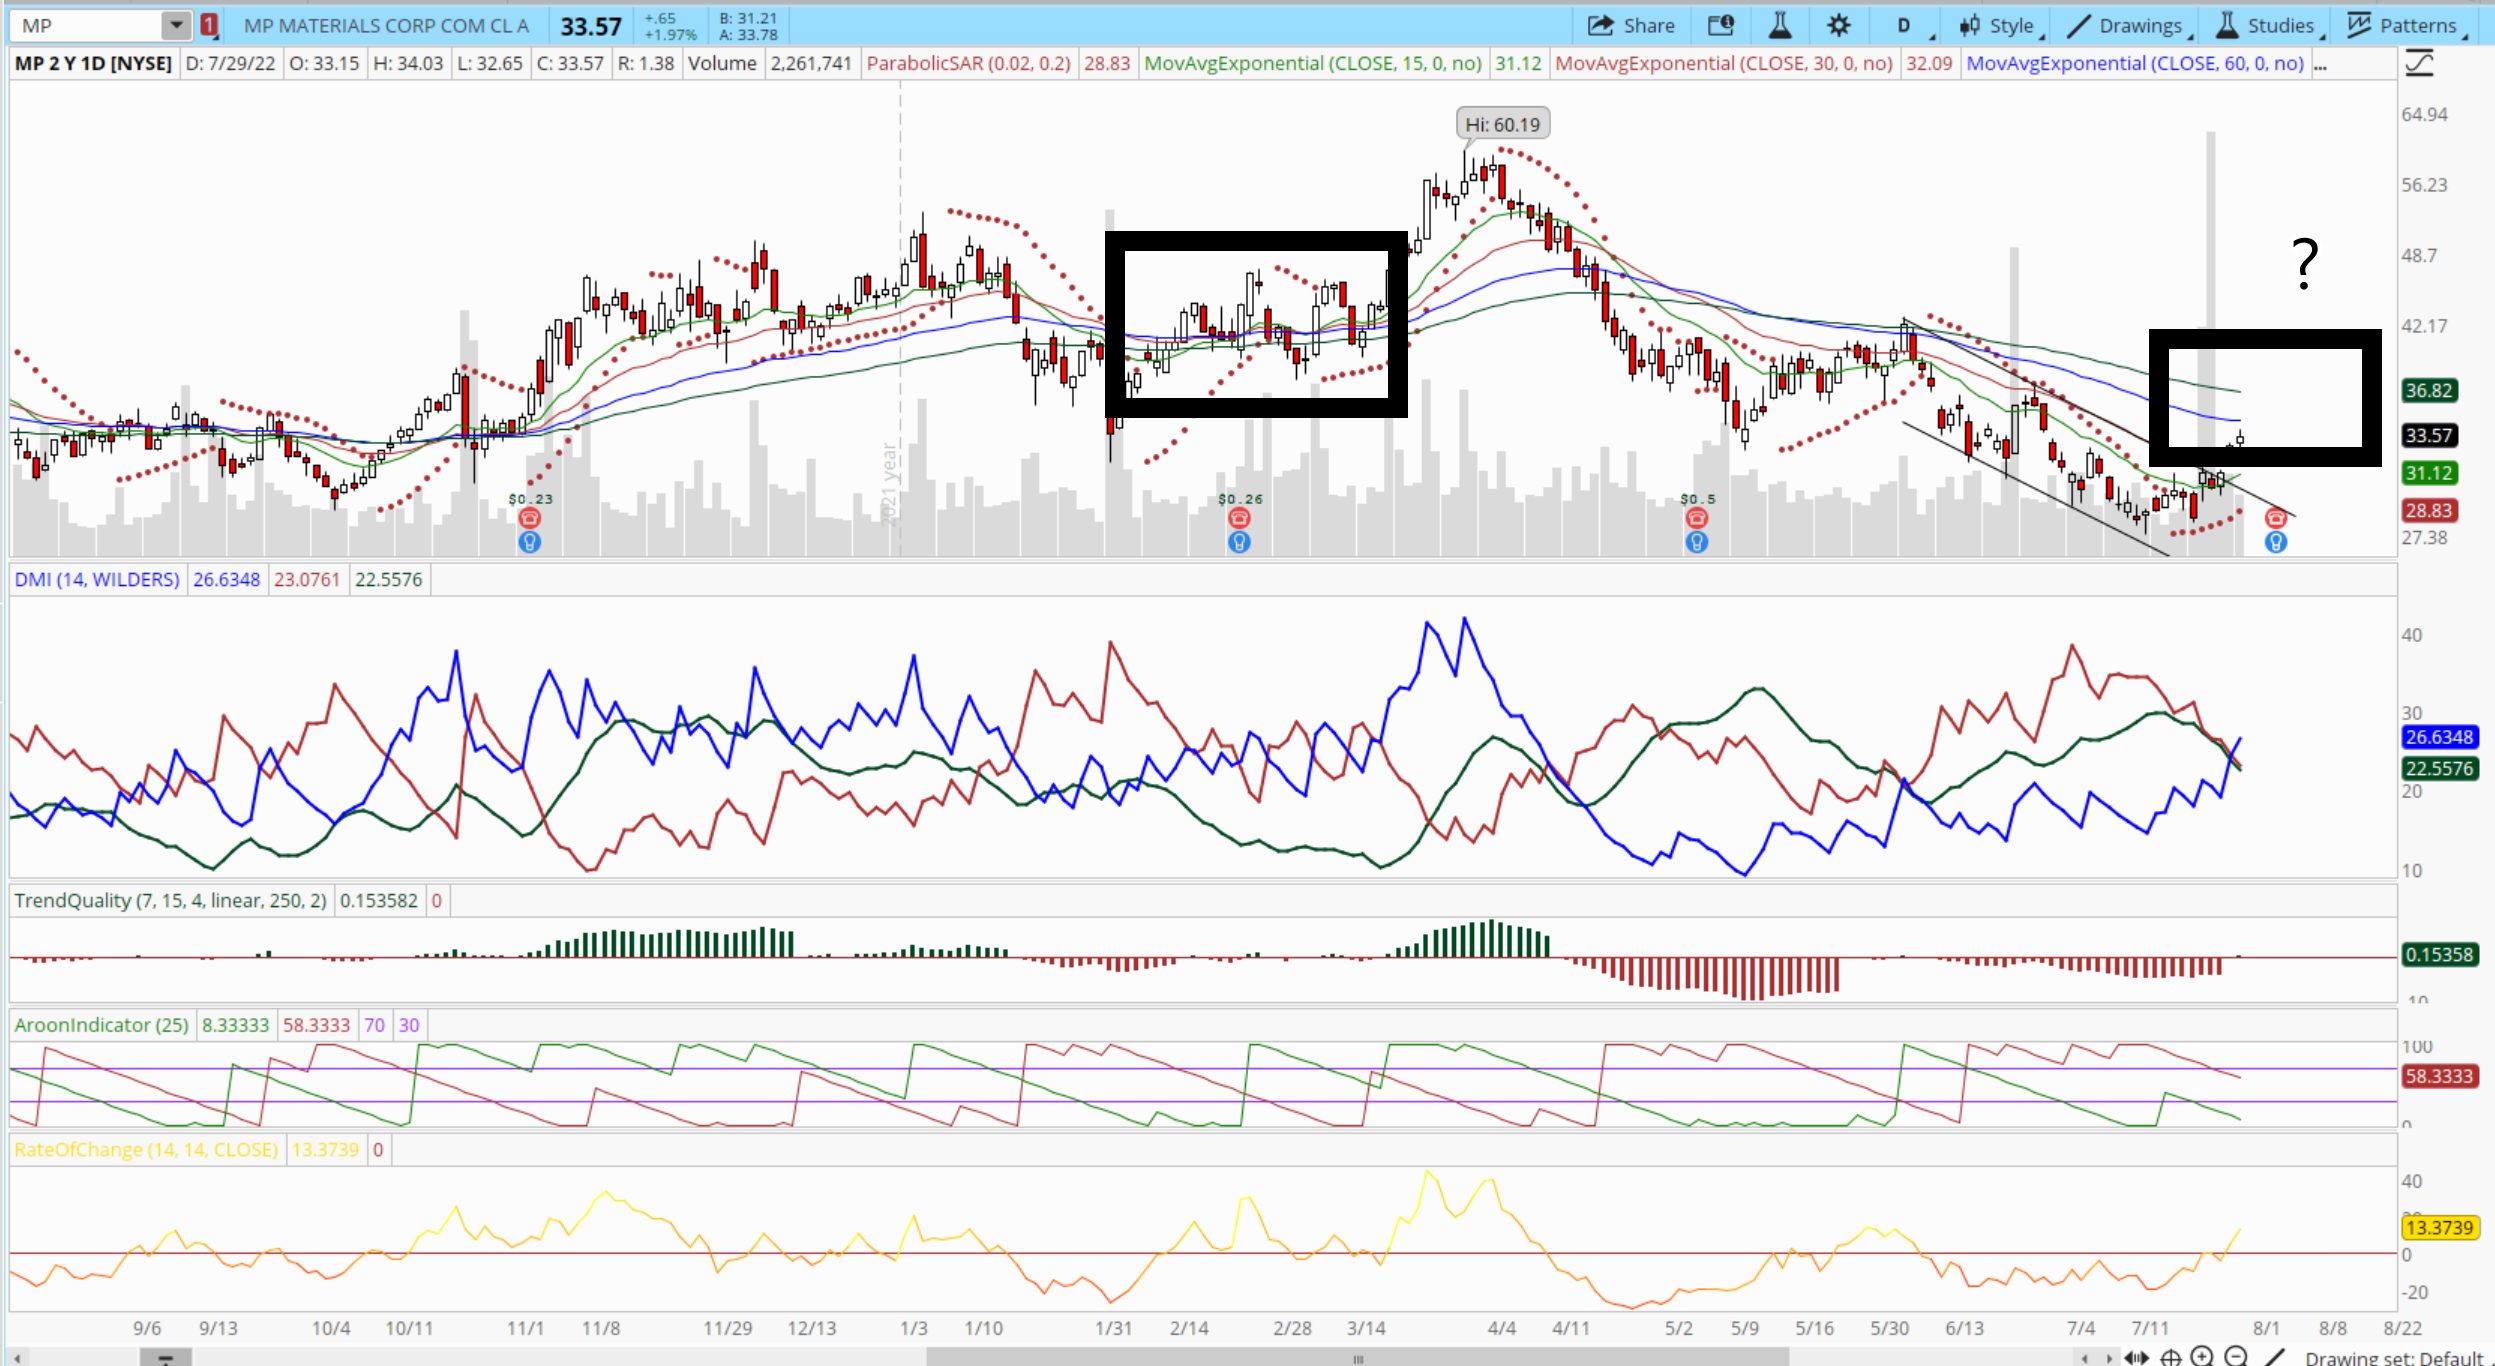Expand the MP symbol dropdown arrow
2495x1366 pixels.
click(176, 26)
